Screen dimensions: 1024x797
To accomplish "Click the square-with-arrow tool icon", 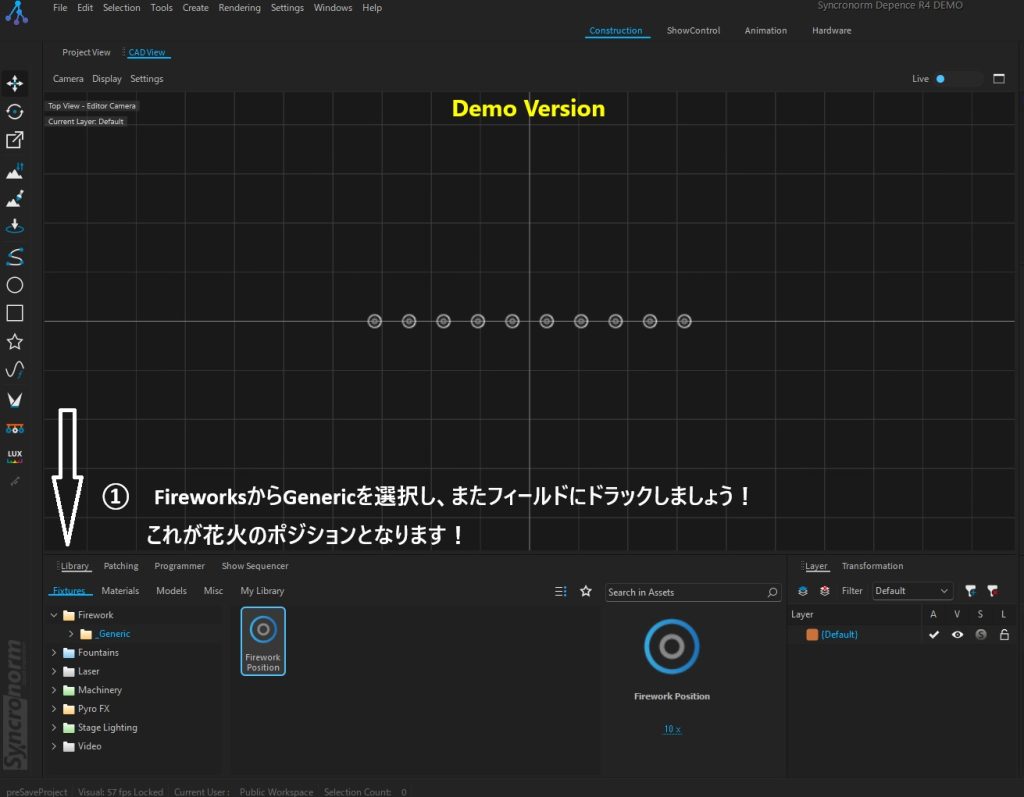I will tap(15, 140).
